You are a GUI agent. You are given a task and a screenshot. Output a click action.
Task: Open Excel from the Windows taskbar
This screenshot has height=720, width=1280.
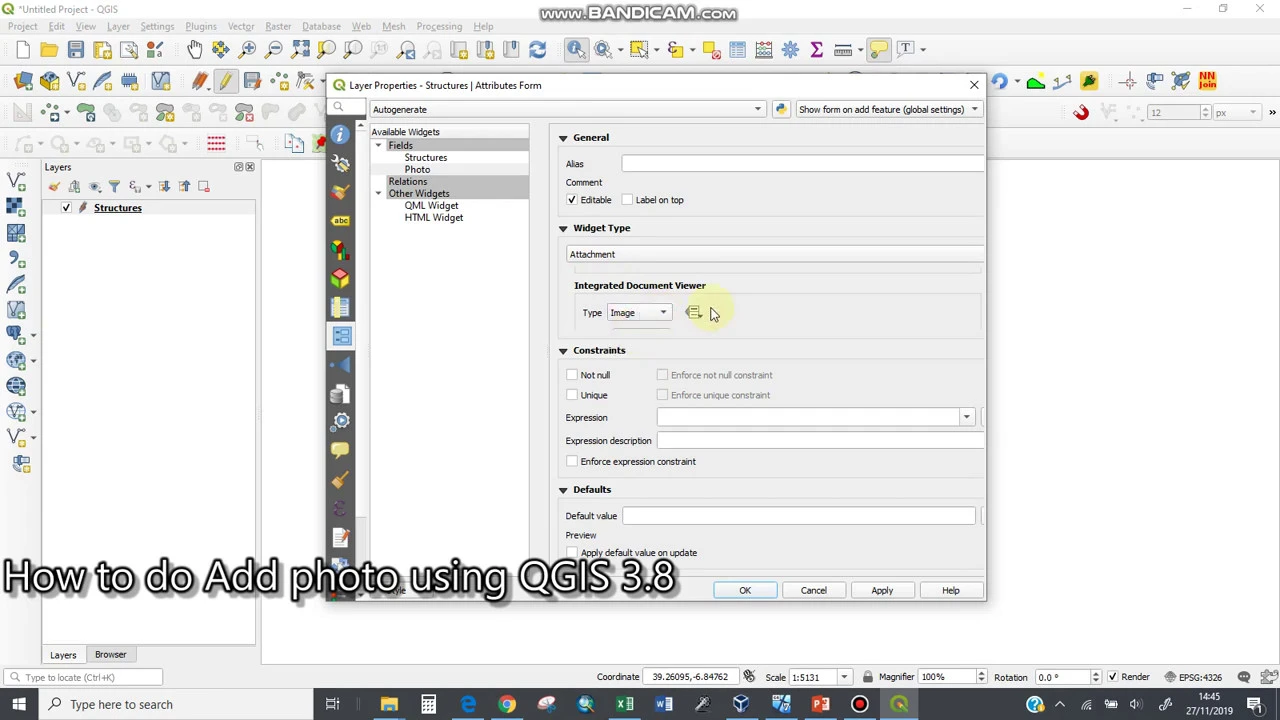[625, 704]
